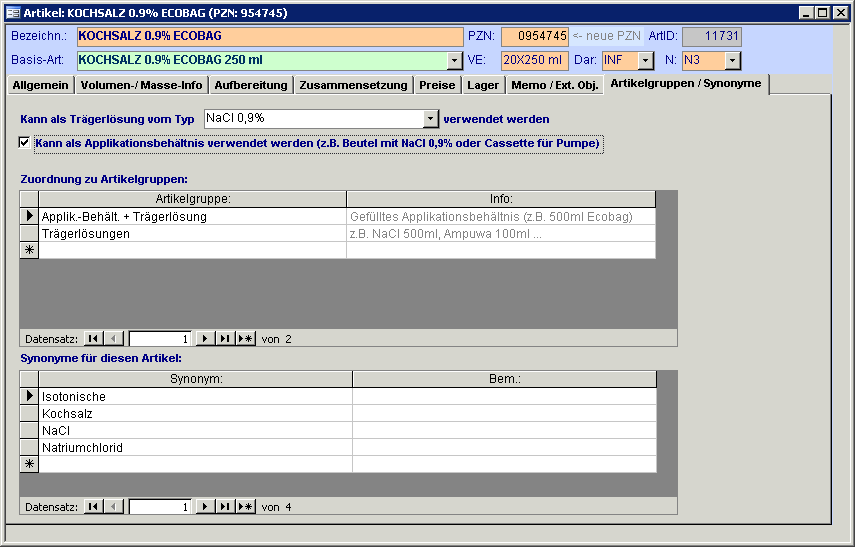855x547 pixels.
Task: Click into the Bezeichn. field KOCHSALZ 0.9% ECOBAG
Action: click(270, 37)
